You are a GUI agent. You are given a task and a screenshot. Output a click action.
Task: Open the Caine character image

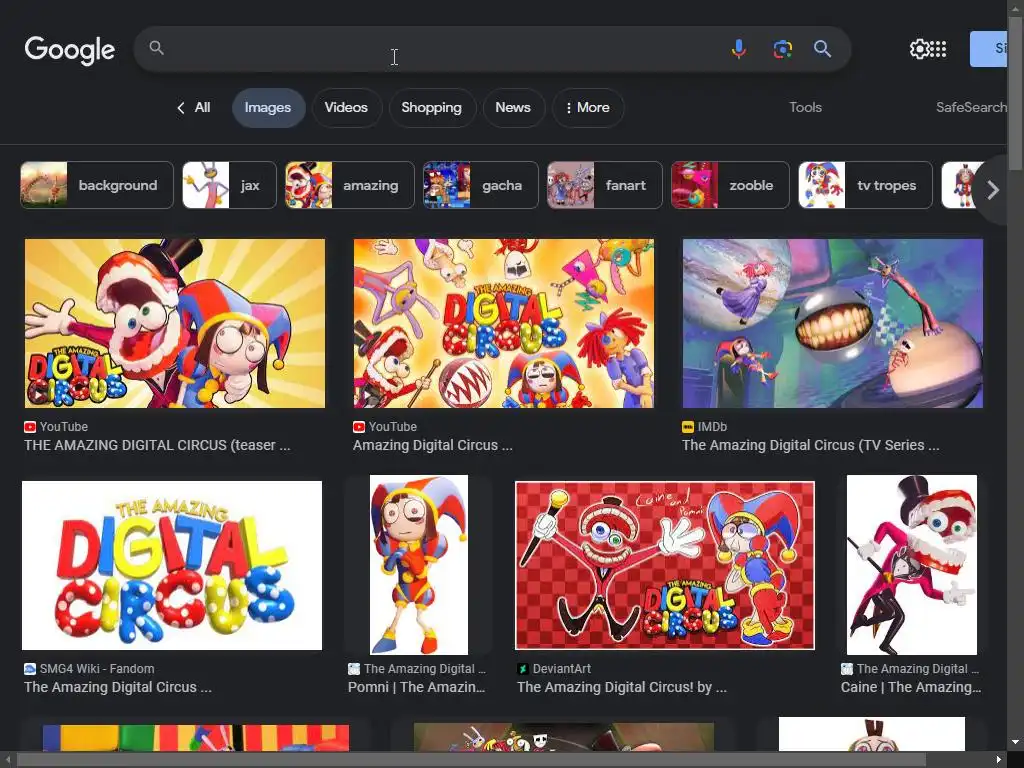[x=912, y=565]
